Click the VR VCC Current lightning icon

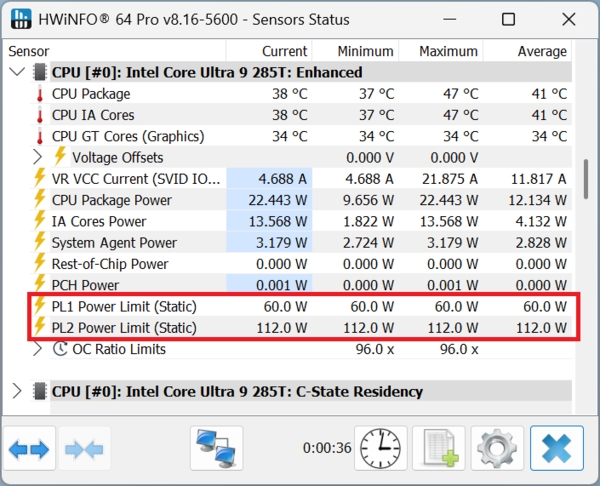click(40, 178)
